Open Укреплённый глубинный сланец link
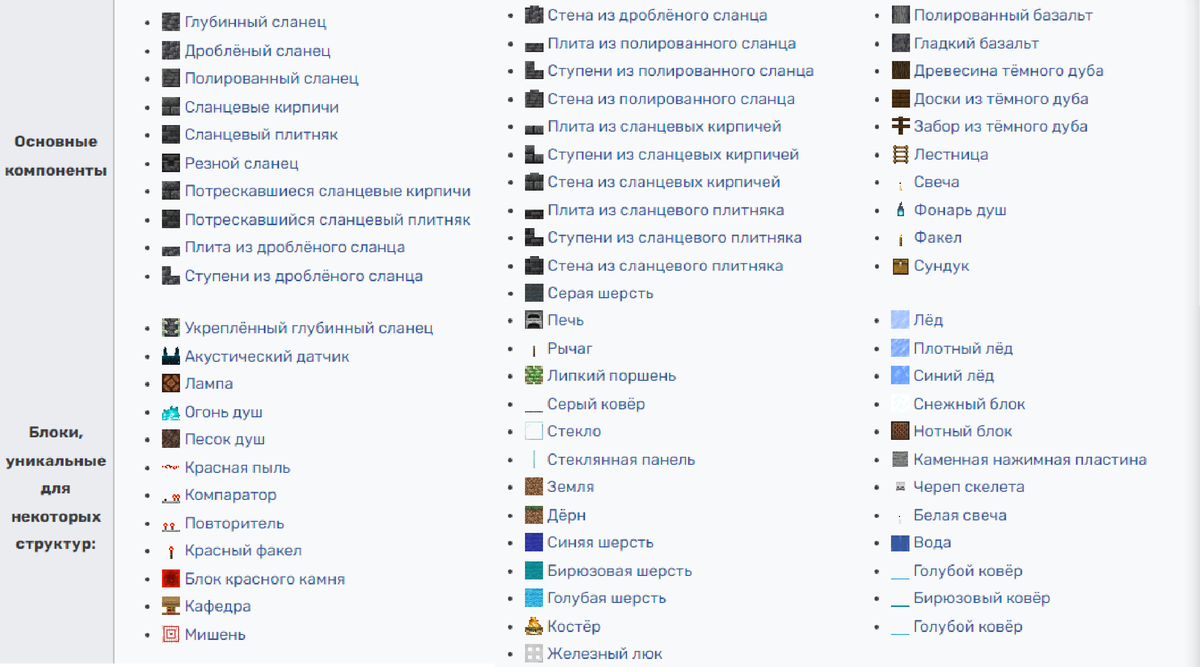 coord(309,328)
